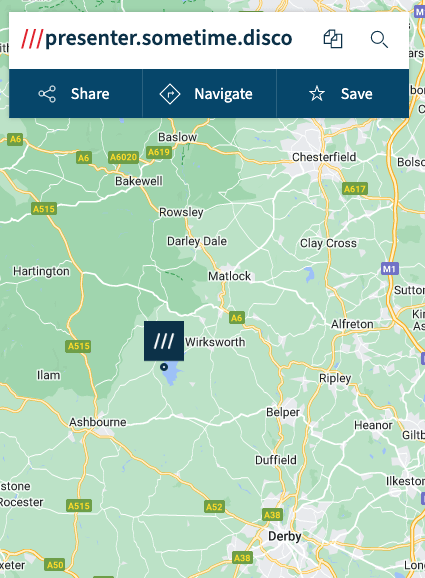Click the Wirksworth town label

tap(215, 342)
